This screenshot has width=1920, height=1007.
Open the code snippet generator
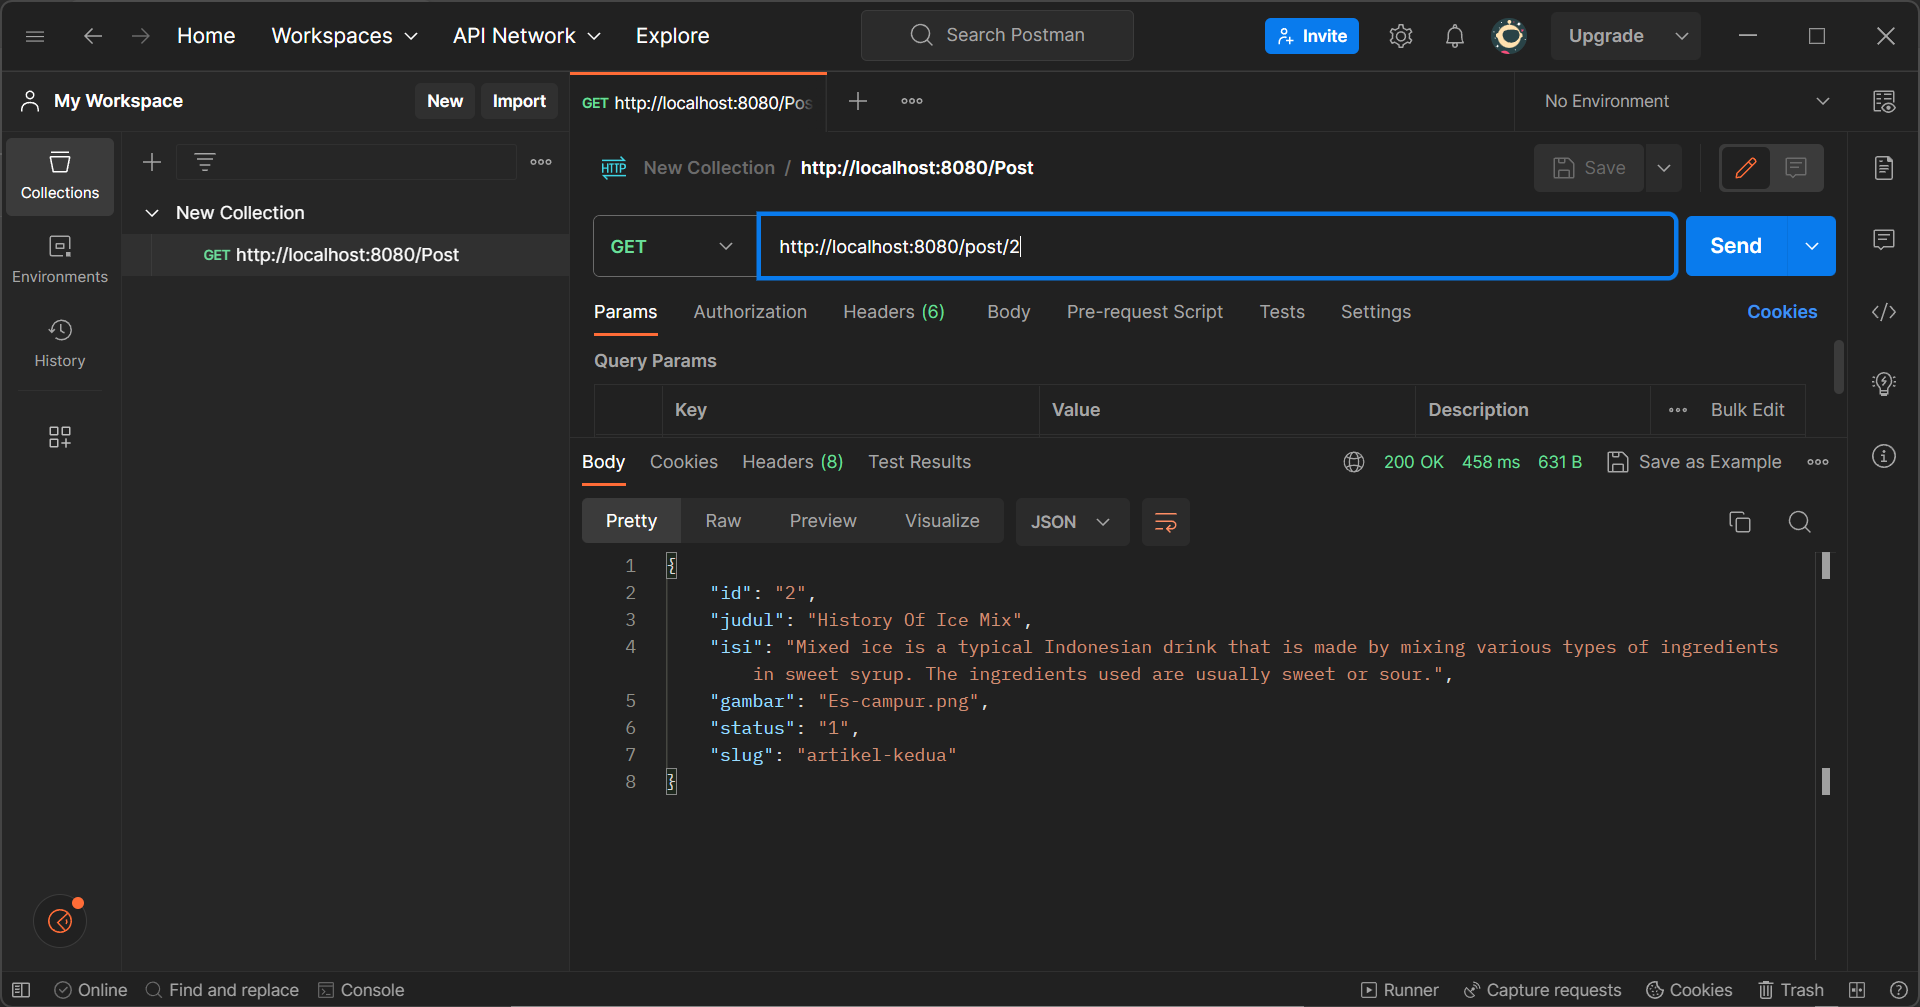1883,312
